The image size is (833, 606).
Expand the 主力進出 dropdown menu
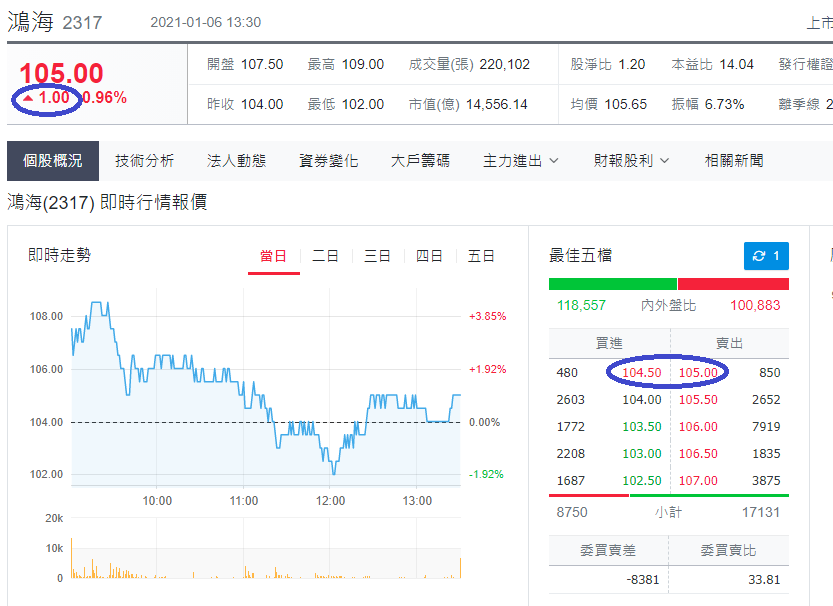tap(521, 161)
